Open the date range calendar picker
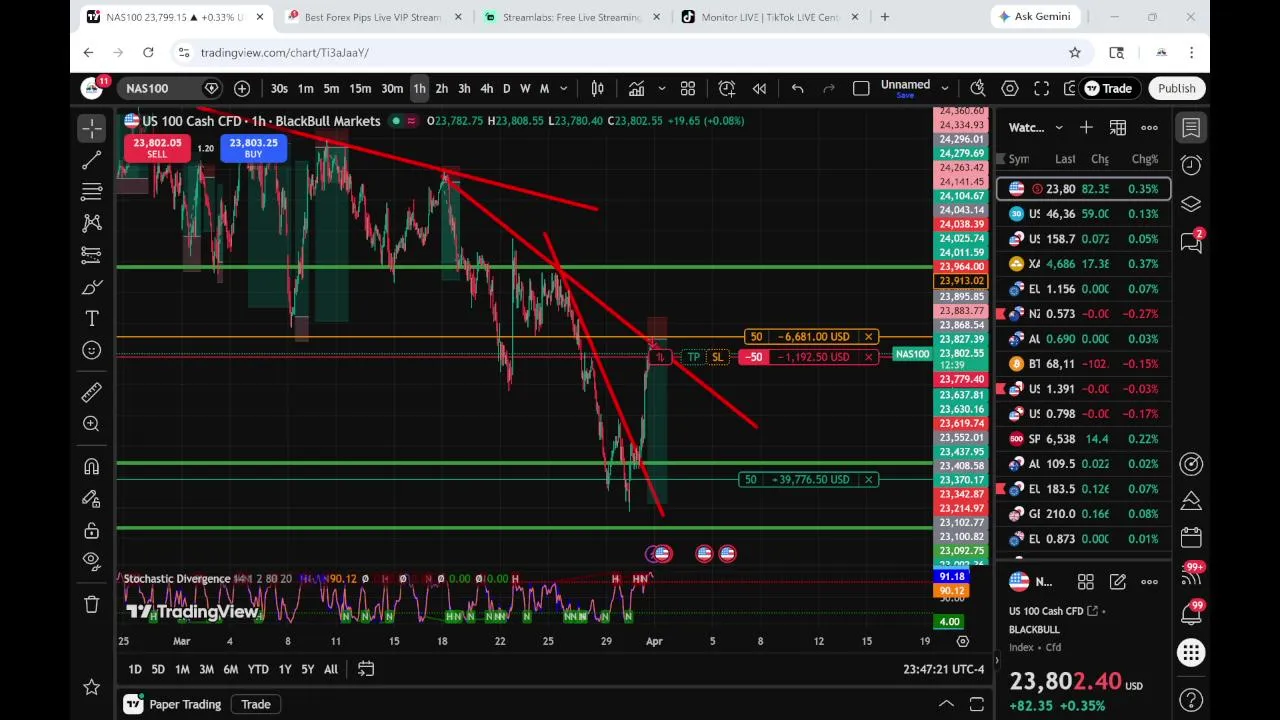Viewport: 1280px width, 720px height. (x=366, y=669)
